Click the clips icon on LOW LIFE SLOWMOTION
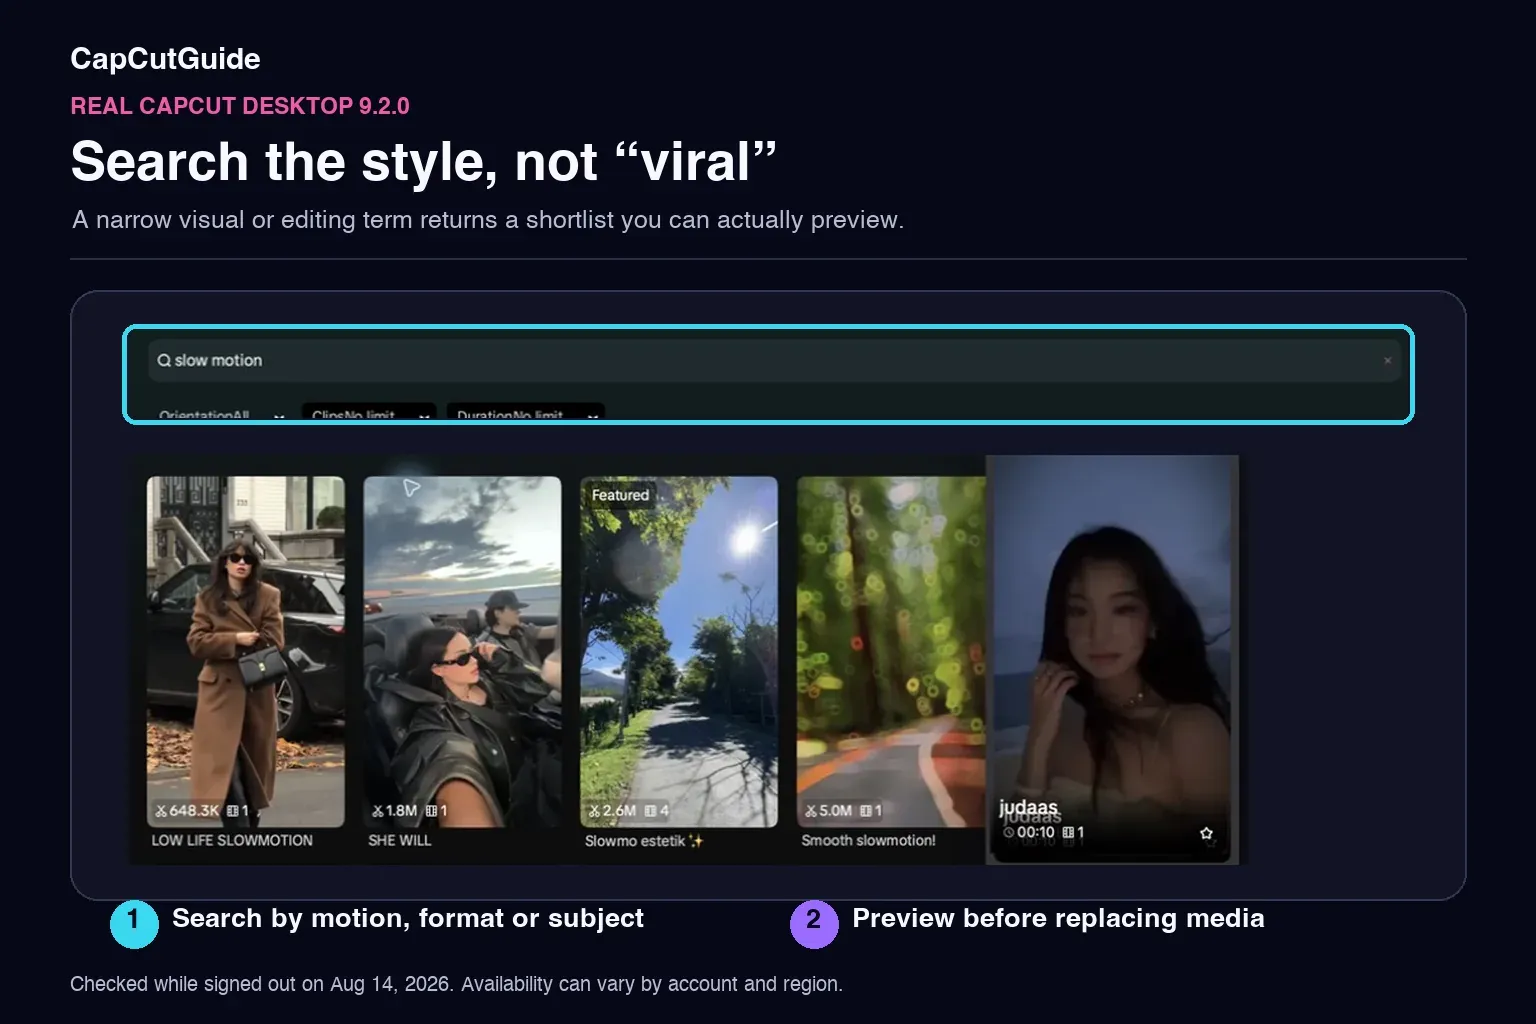 [233, 811]
